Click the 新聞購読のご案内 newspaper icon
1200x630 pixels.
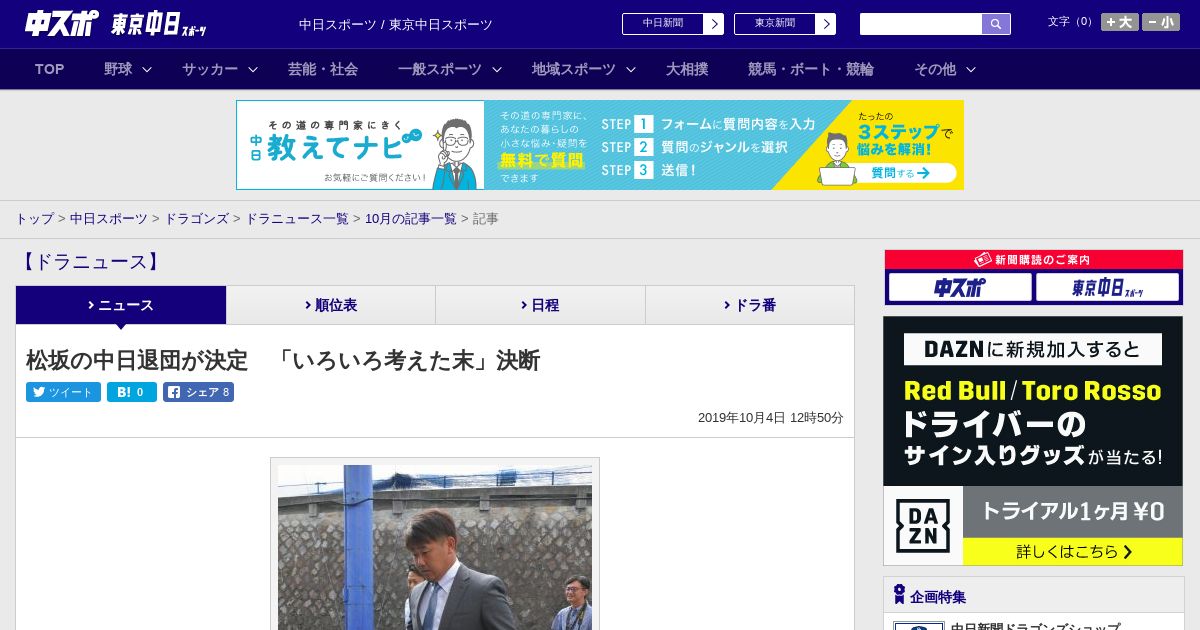(x=983, y=259)
